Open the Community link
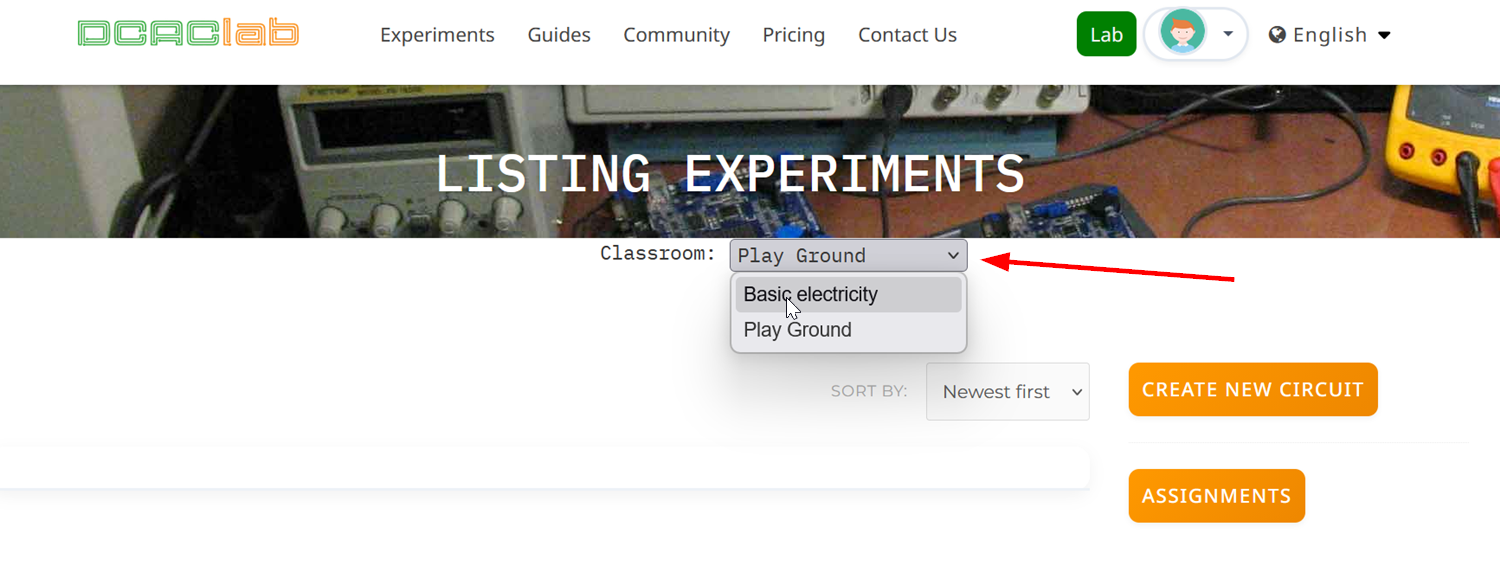The width and height of the screenshot is (1500, 584). pyautogui.click(x=676, y=35)
